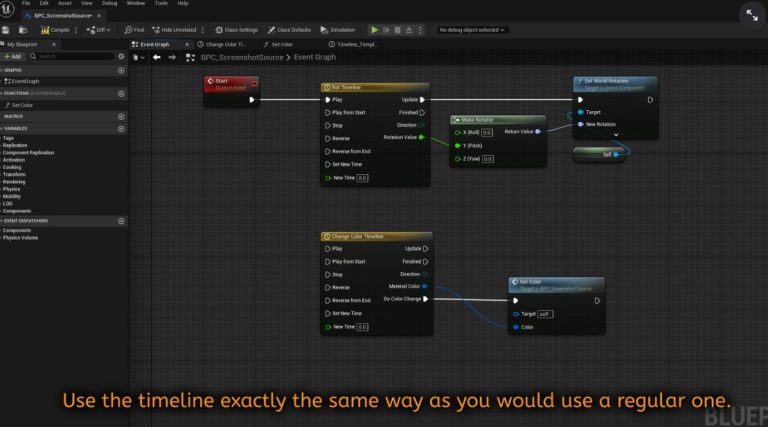Open the Edit menu
The width and height of the screenshot is (768, 427).
[x=44, y=3]
